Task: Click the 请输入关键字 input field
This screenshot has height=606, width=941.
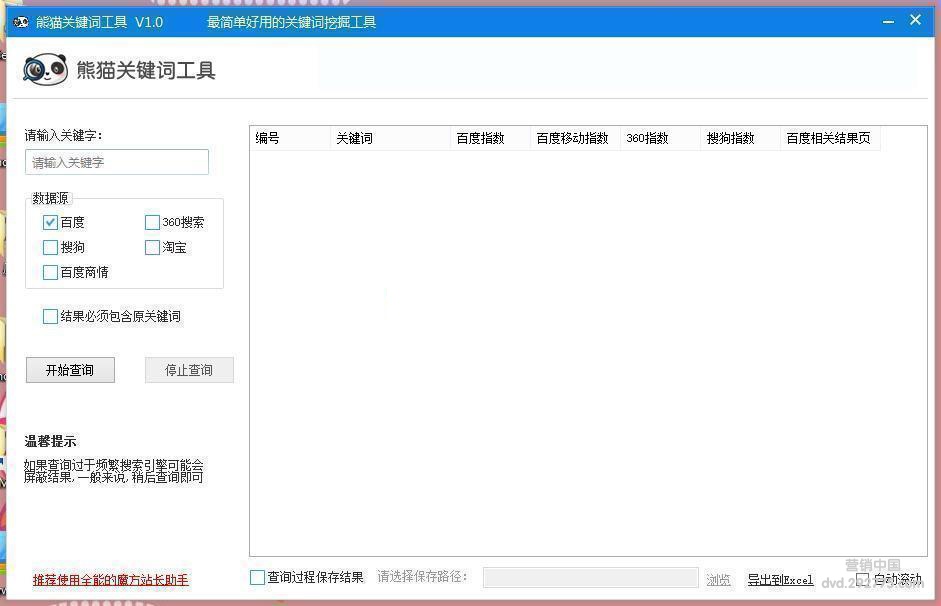Action: coord(117,162)
